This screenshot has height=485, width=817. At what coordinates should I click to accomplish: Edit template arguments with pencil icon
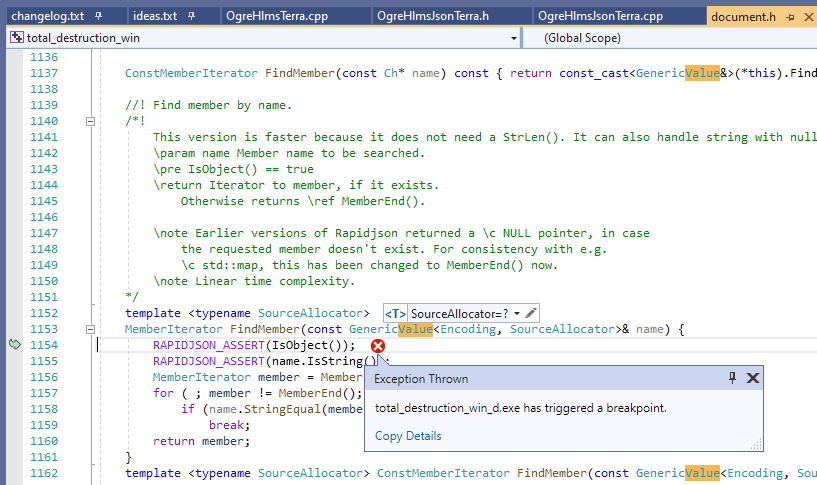[530, 313]
